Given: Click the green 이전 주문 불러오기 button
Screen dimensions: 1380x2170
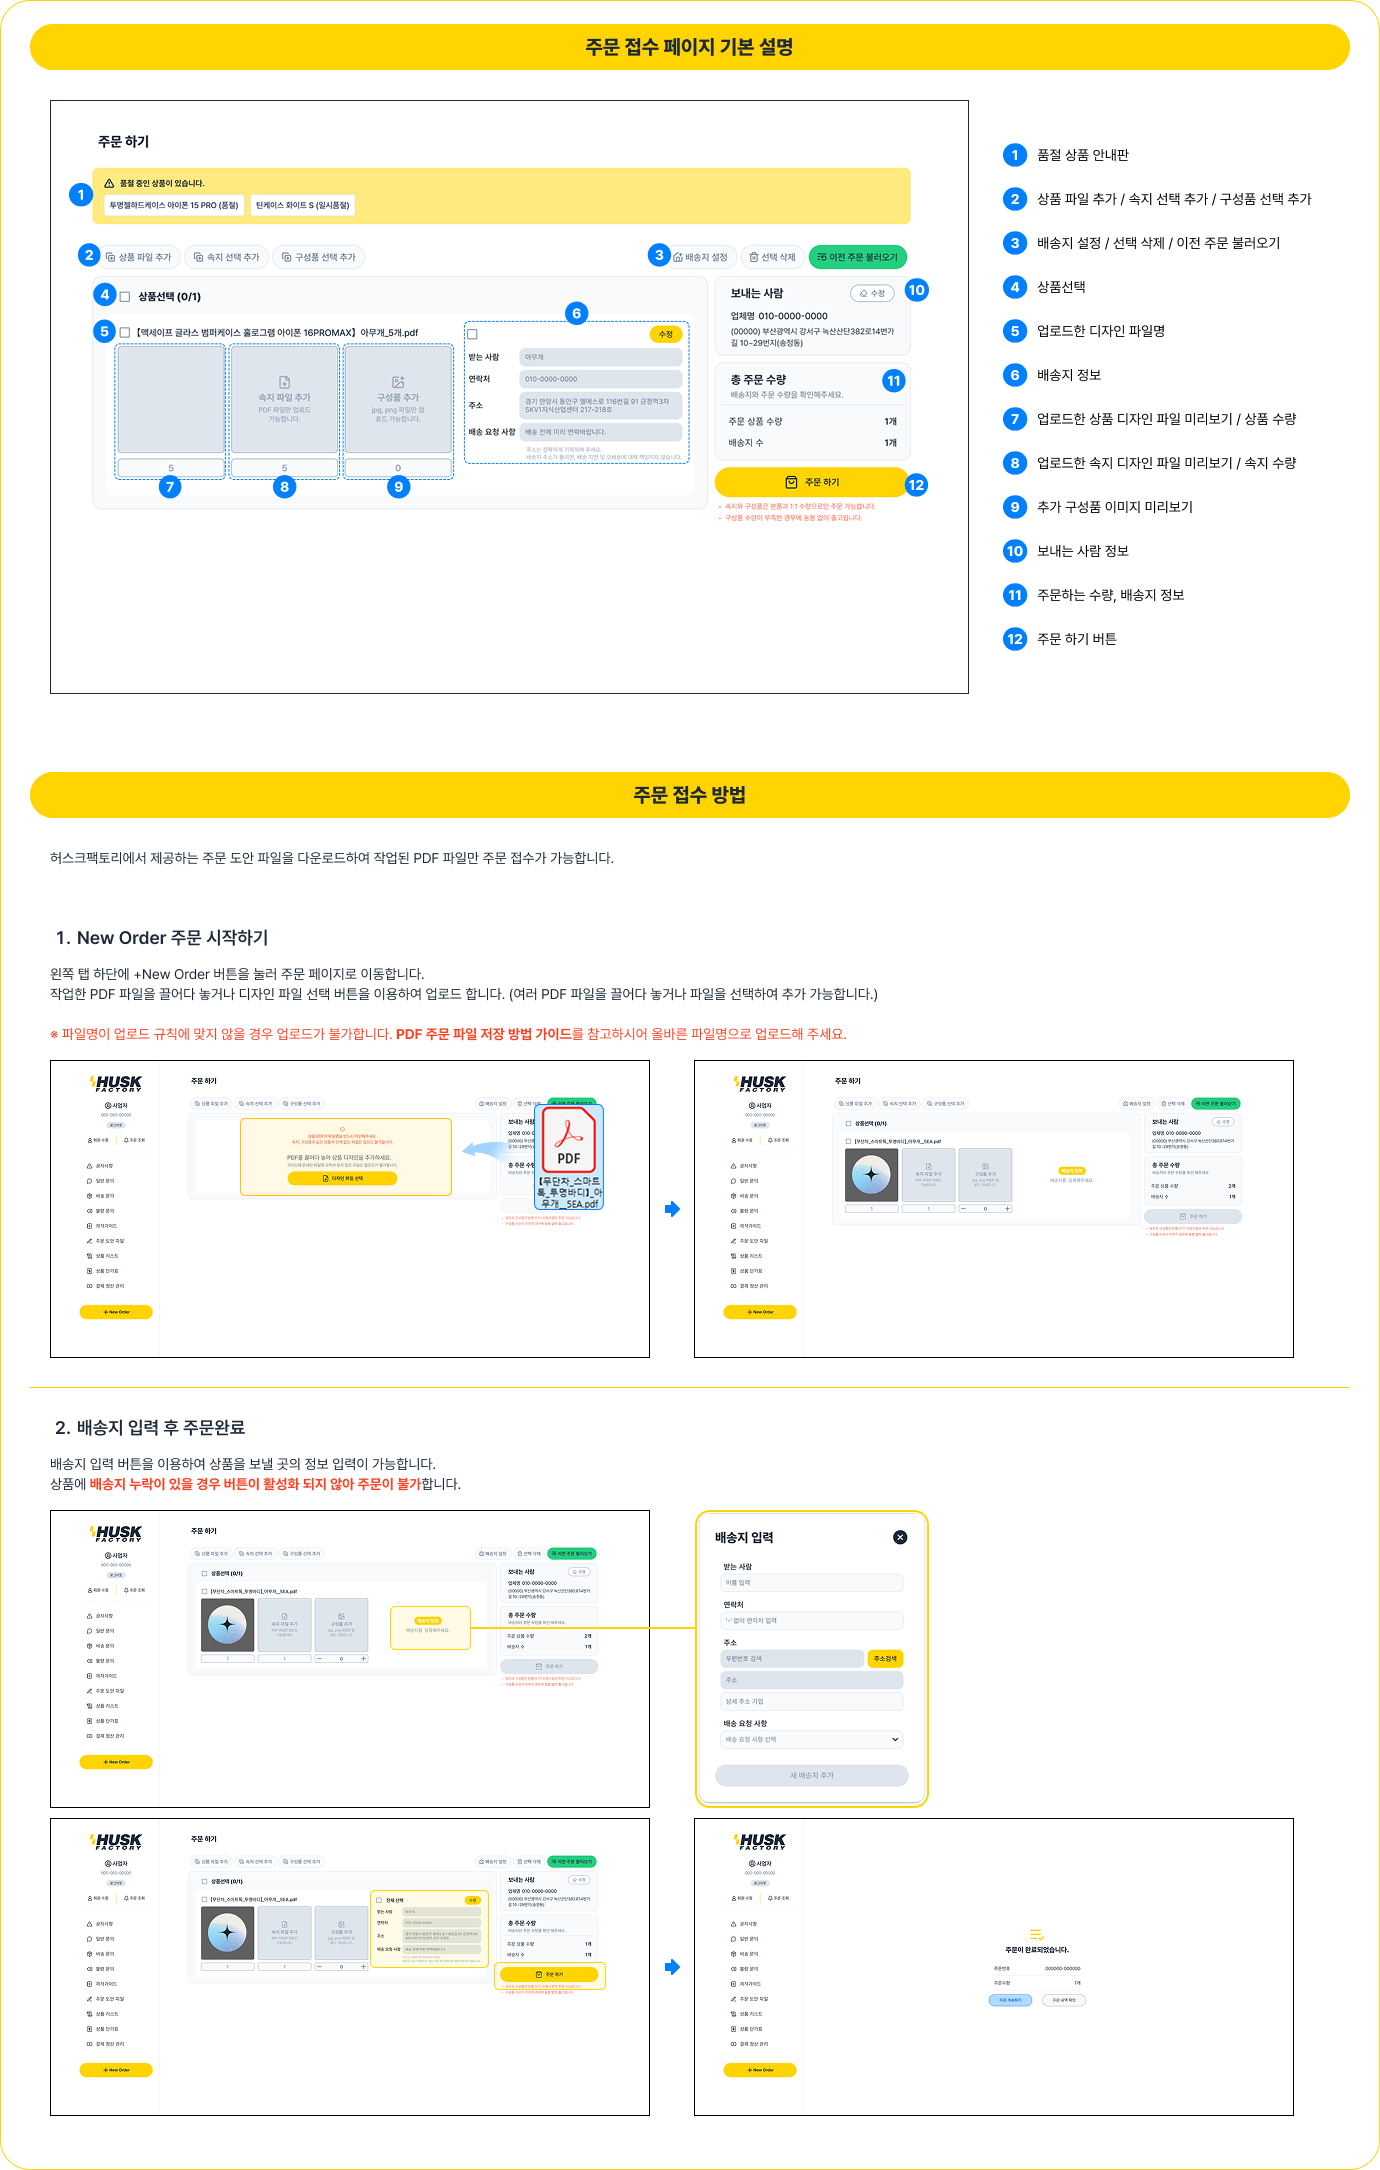Looking at the screenshot, I should [857, 257].
